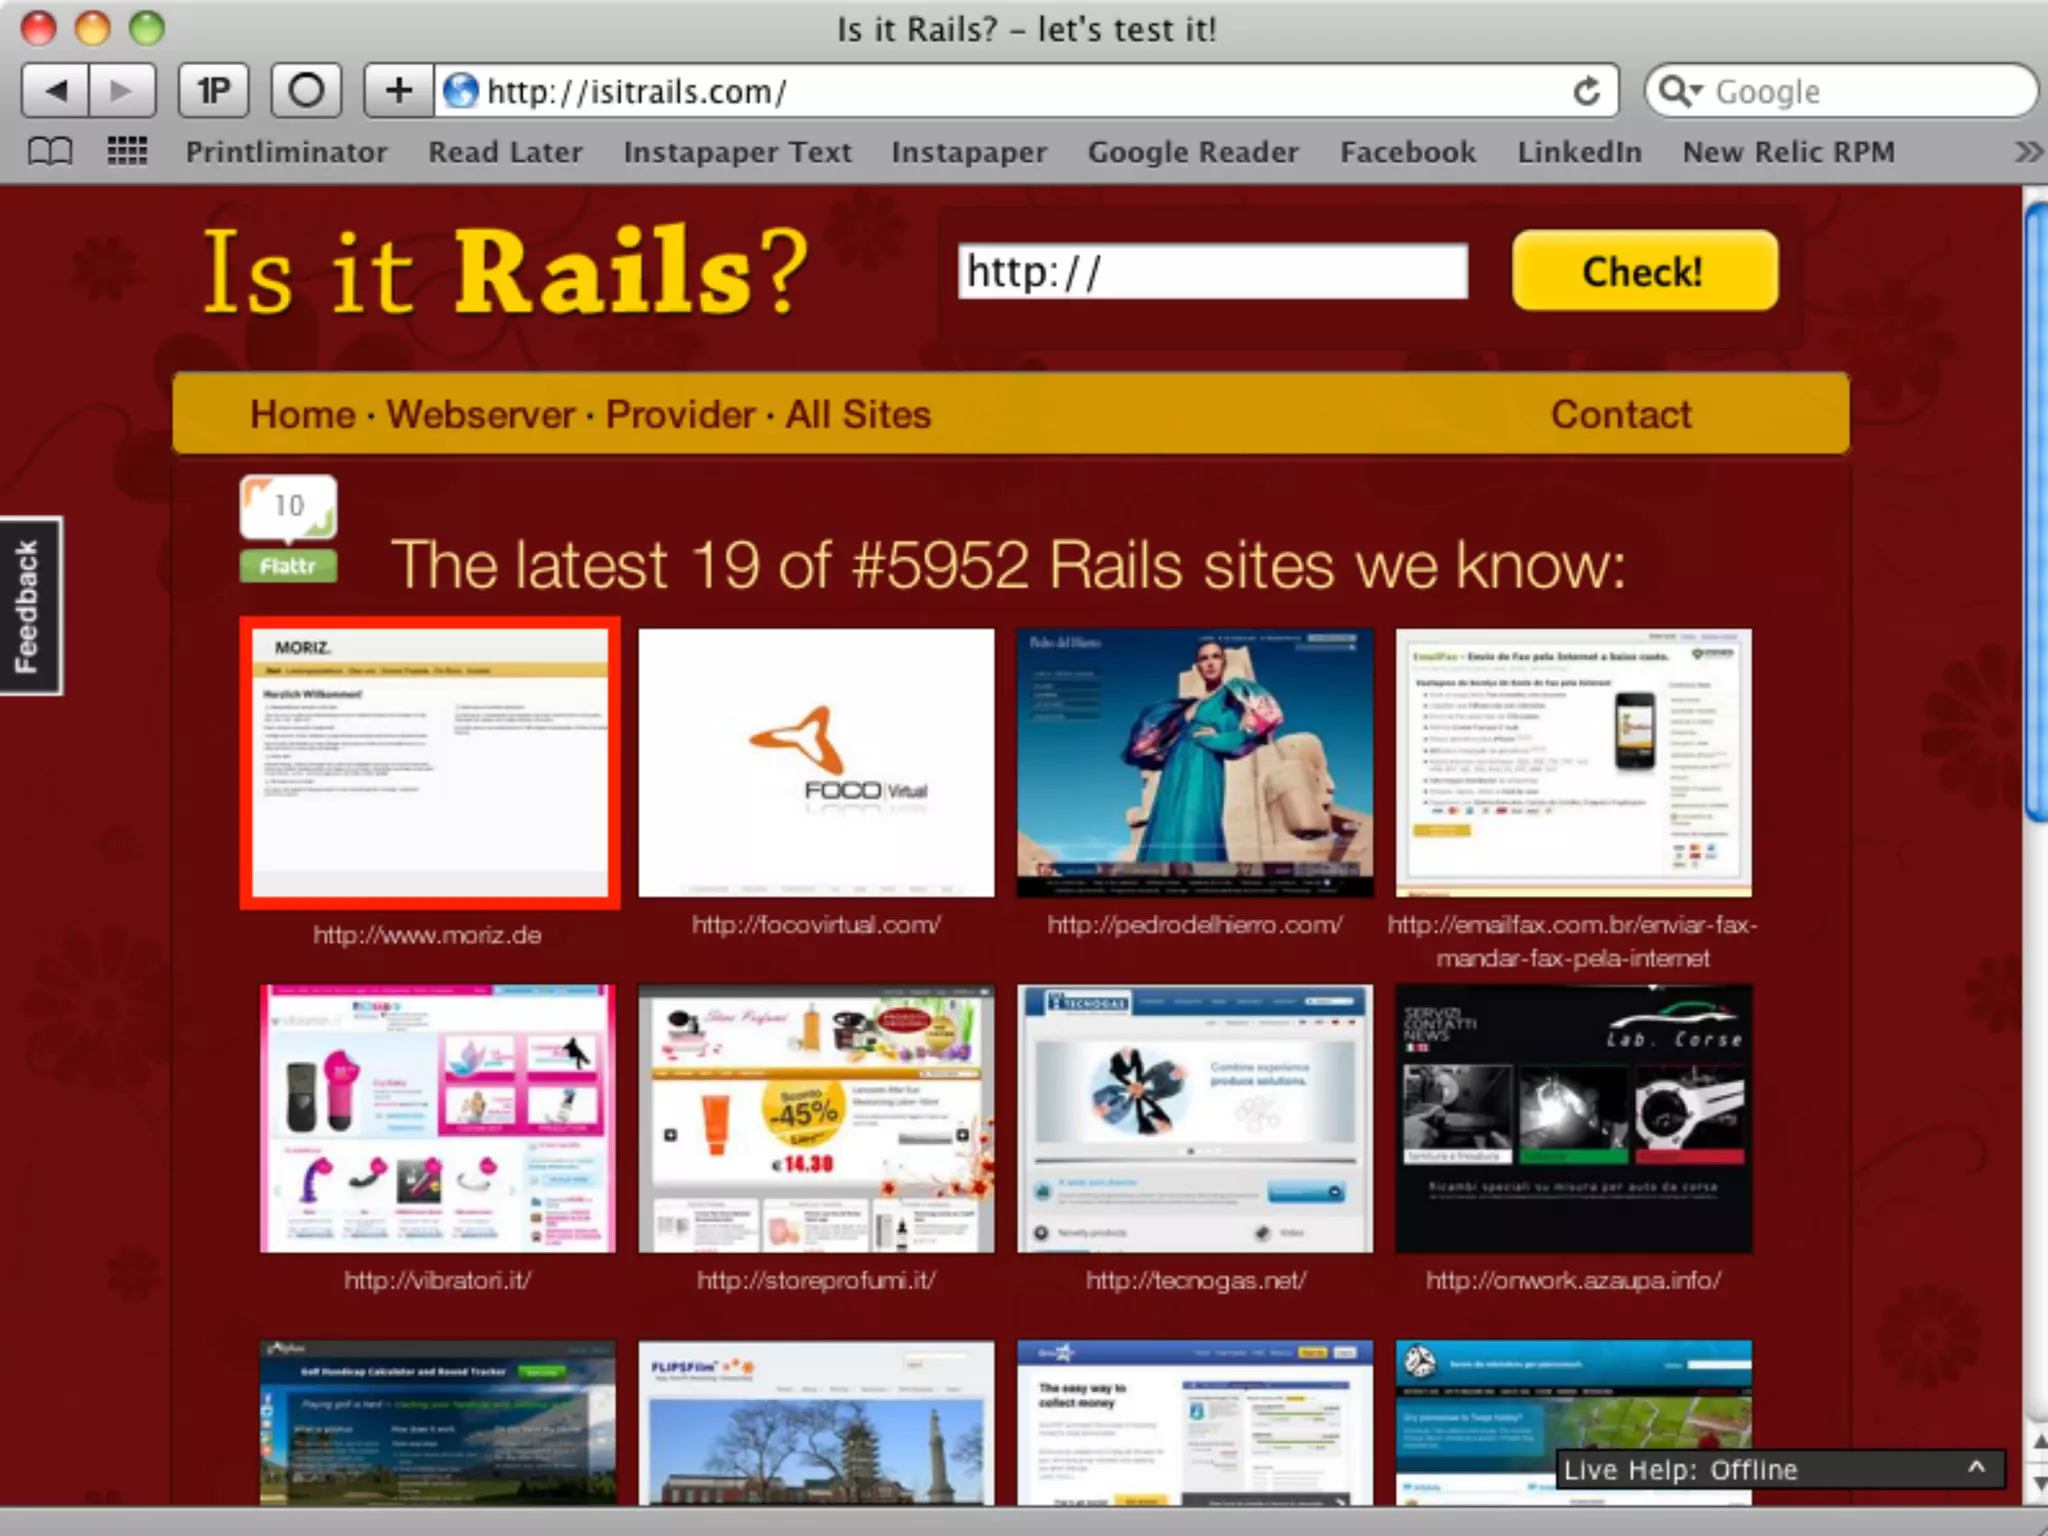Open the Feedback side tab
The image size is (2048, 1536).
[x=28, y=606]
